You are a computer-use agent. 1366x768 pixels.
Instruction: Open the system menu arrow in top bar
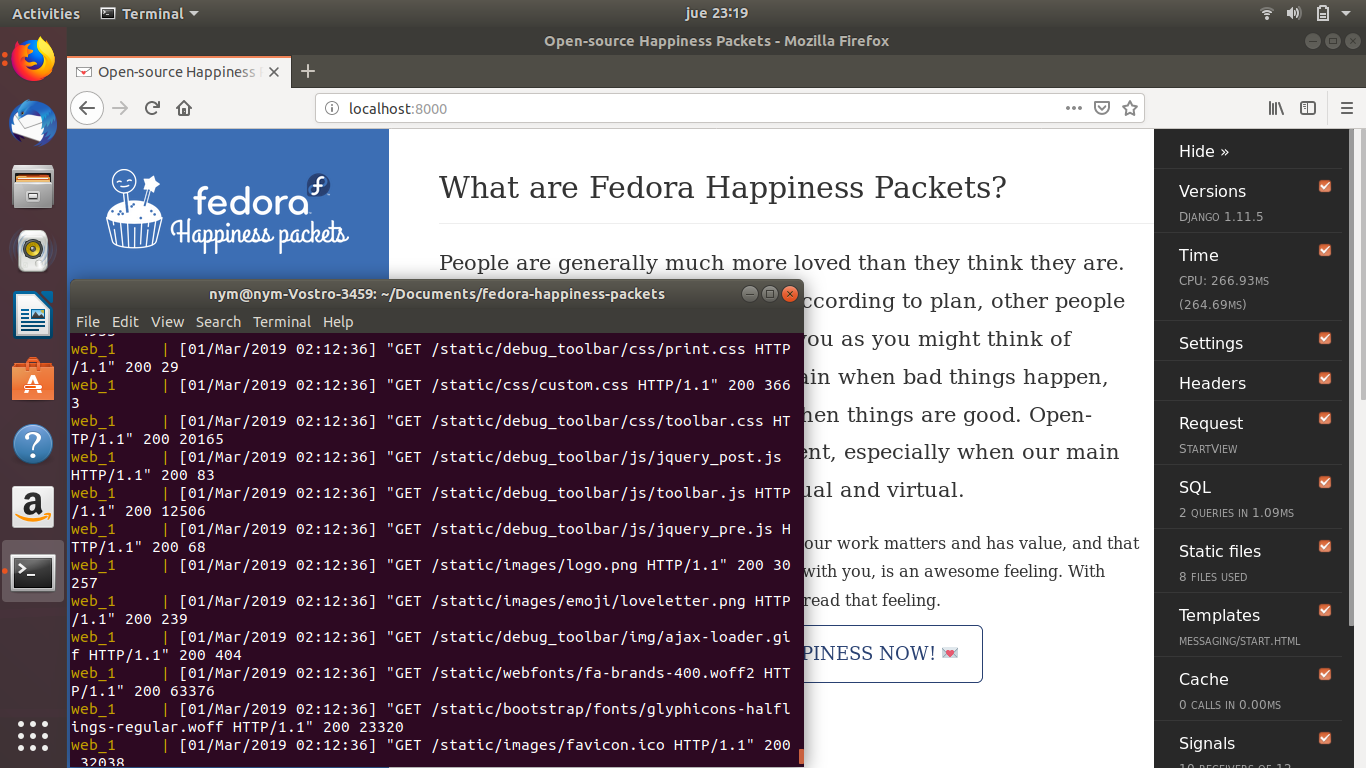(x=1348, y=13)
